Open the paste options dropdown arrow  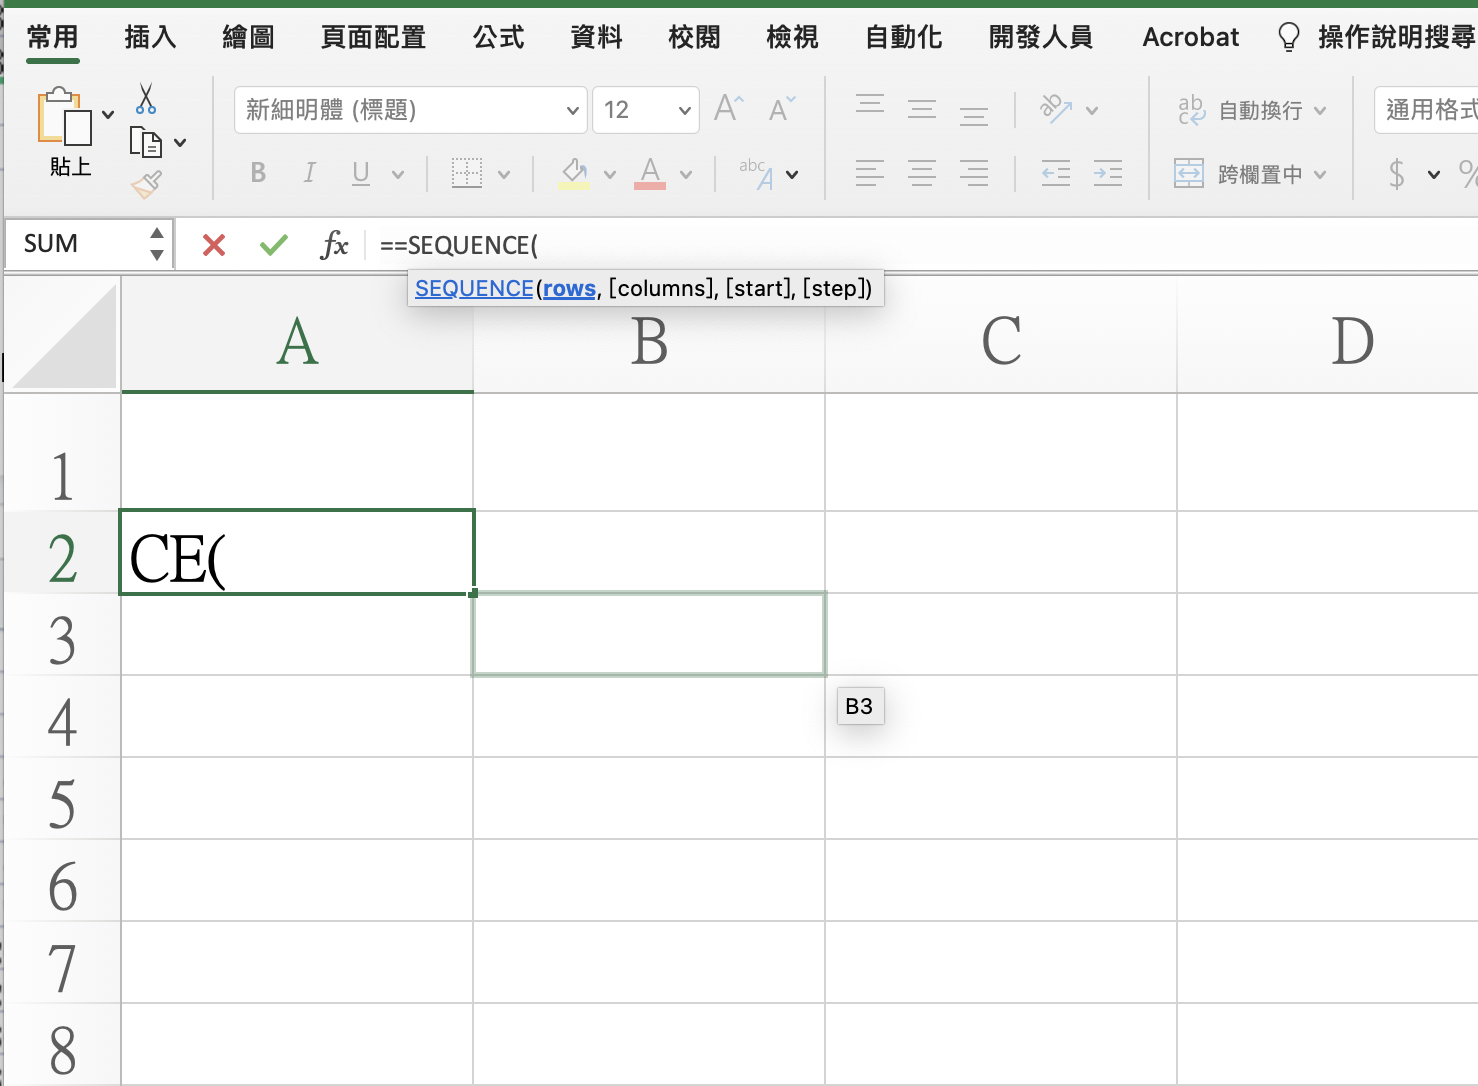click(x=108, y=114)
